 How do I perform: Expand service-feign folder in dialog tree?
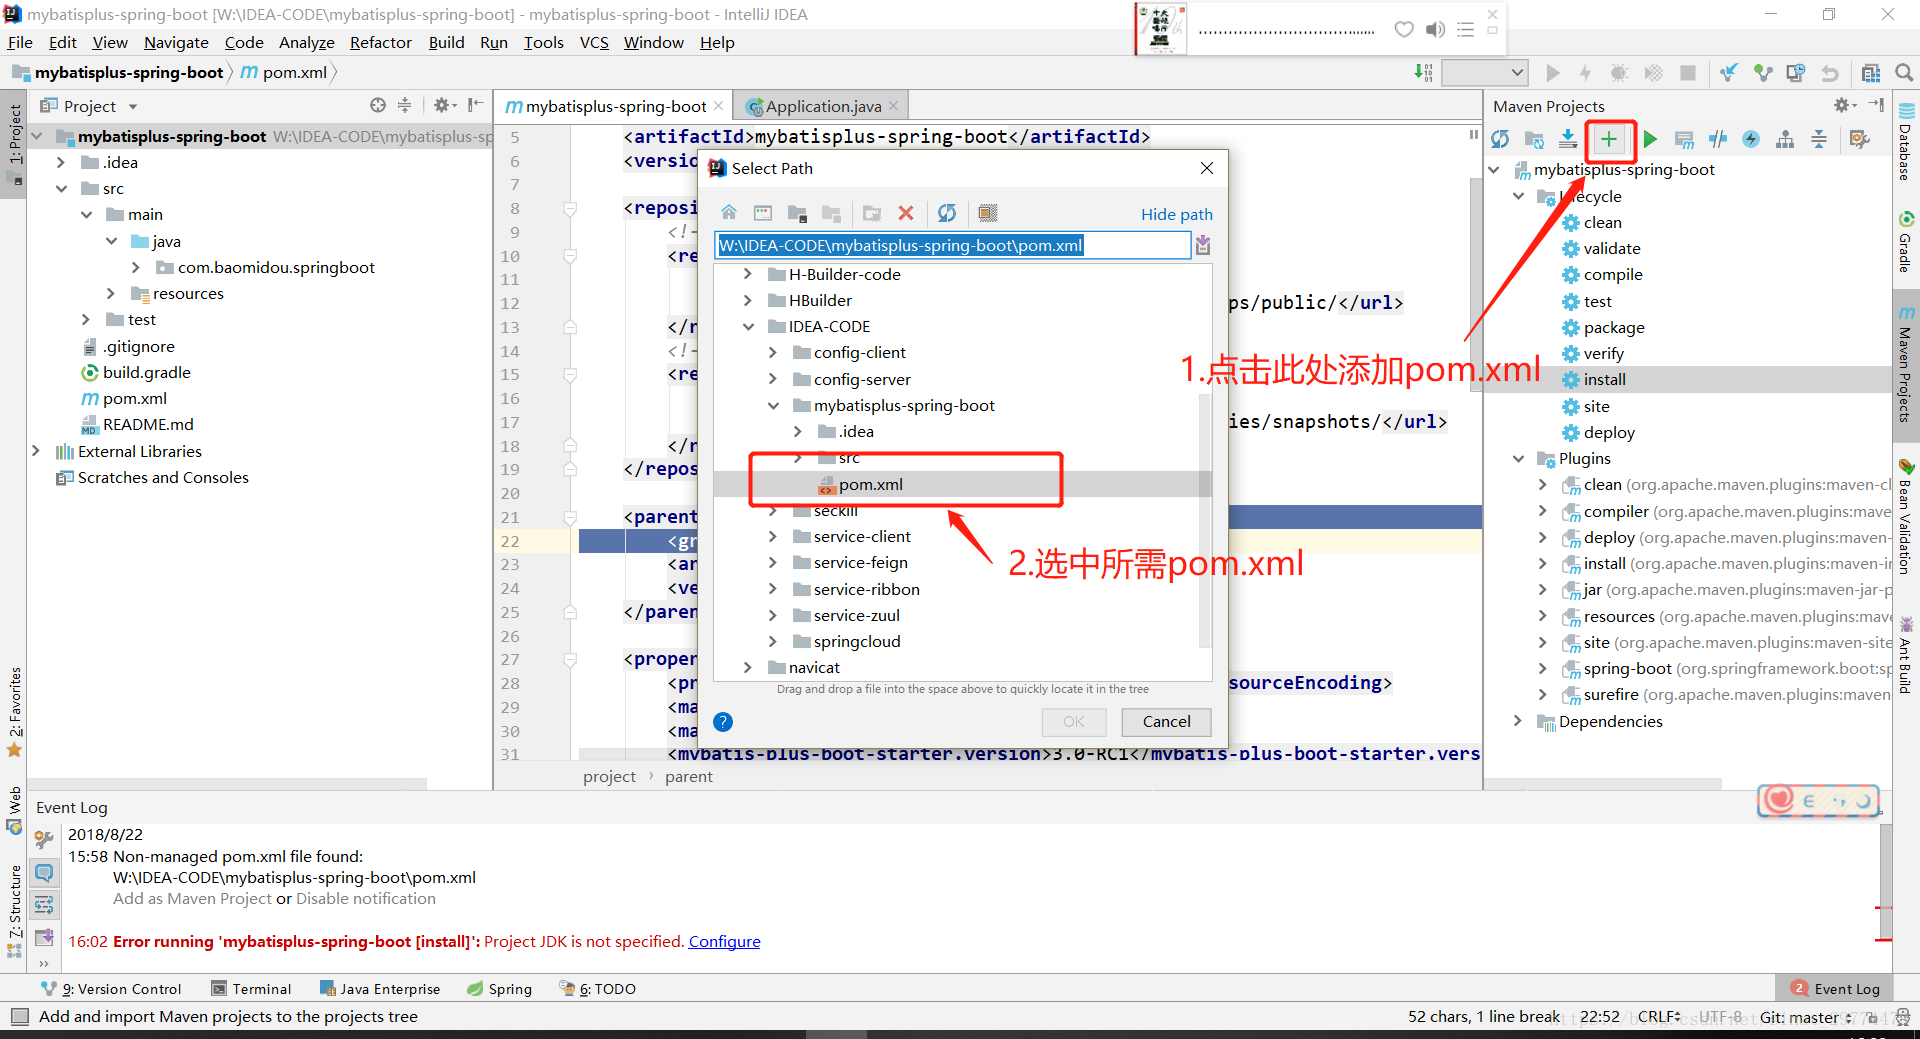(772, 563)
